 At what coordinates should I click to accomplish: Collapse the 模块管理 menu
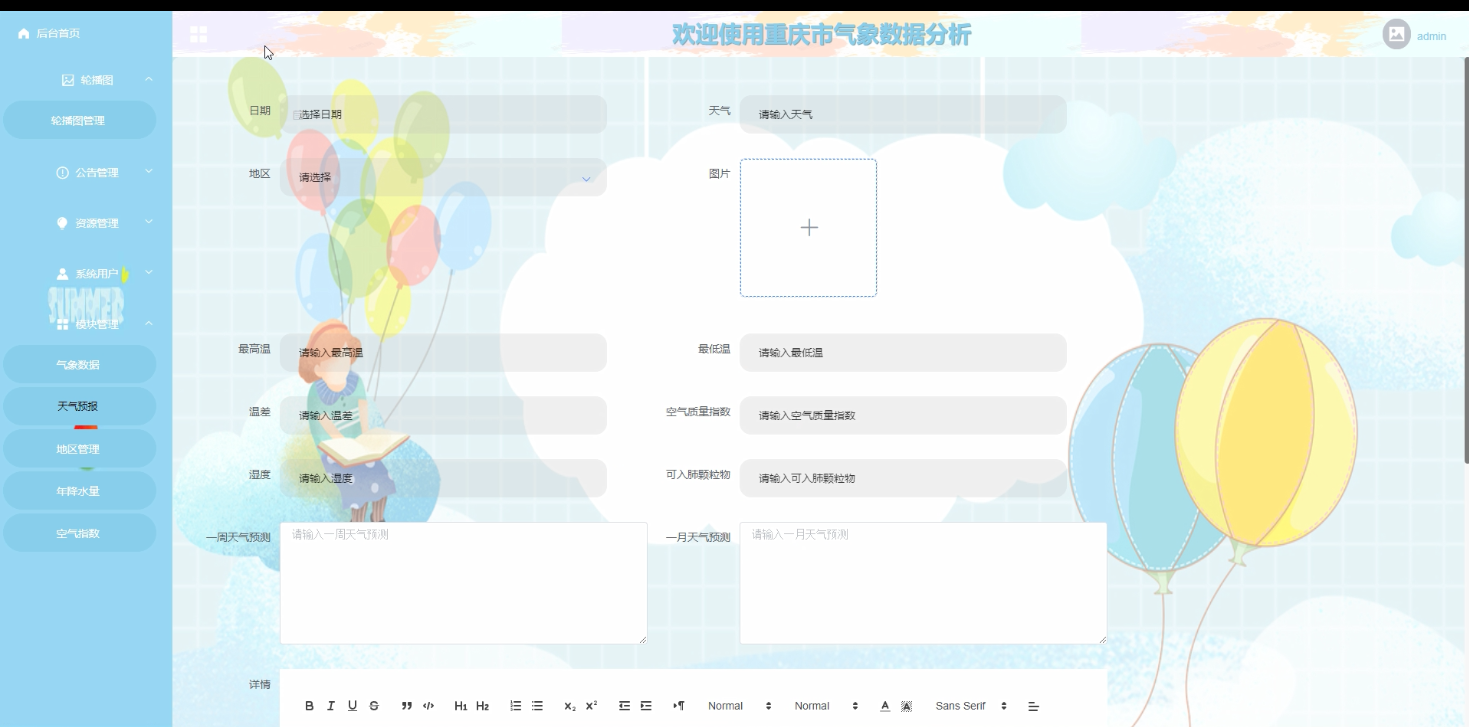[149, 323]
